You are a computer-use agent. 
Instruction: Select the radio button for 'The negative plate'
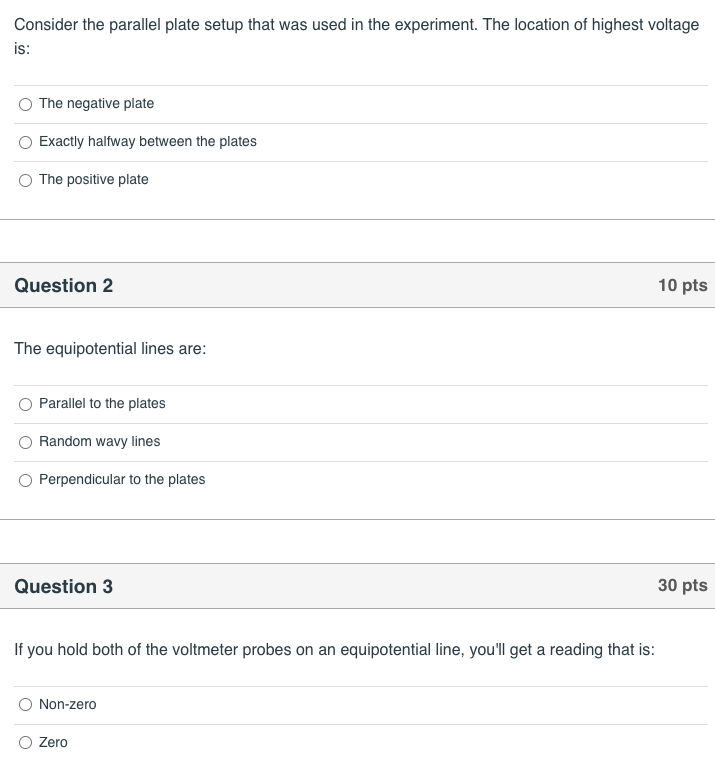click(x=26, y=104)
